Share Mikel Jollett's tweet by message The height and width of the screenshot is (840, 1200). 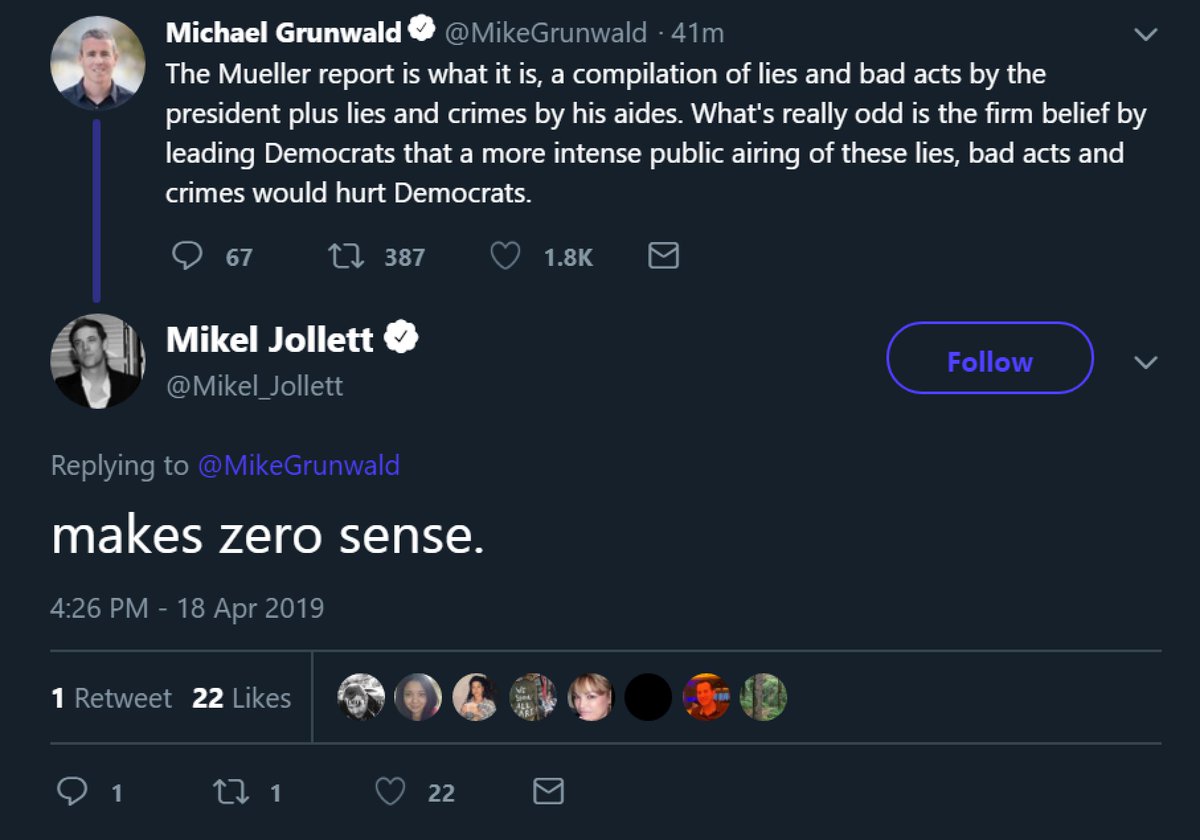[x=548, y=792]
